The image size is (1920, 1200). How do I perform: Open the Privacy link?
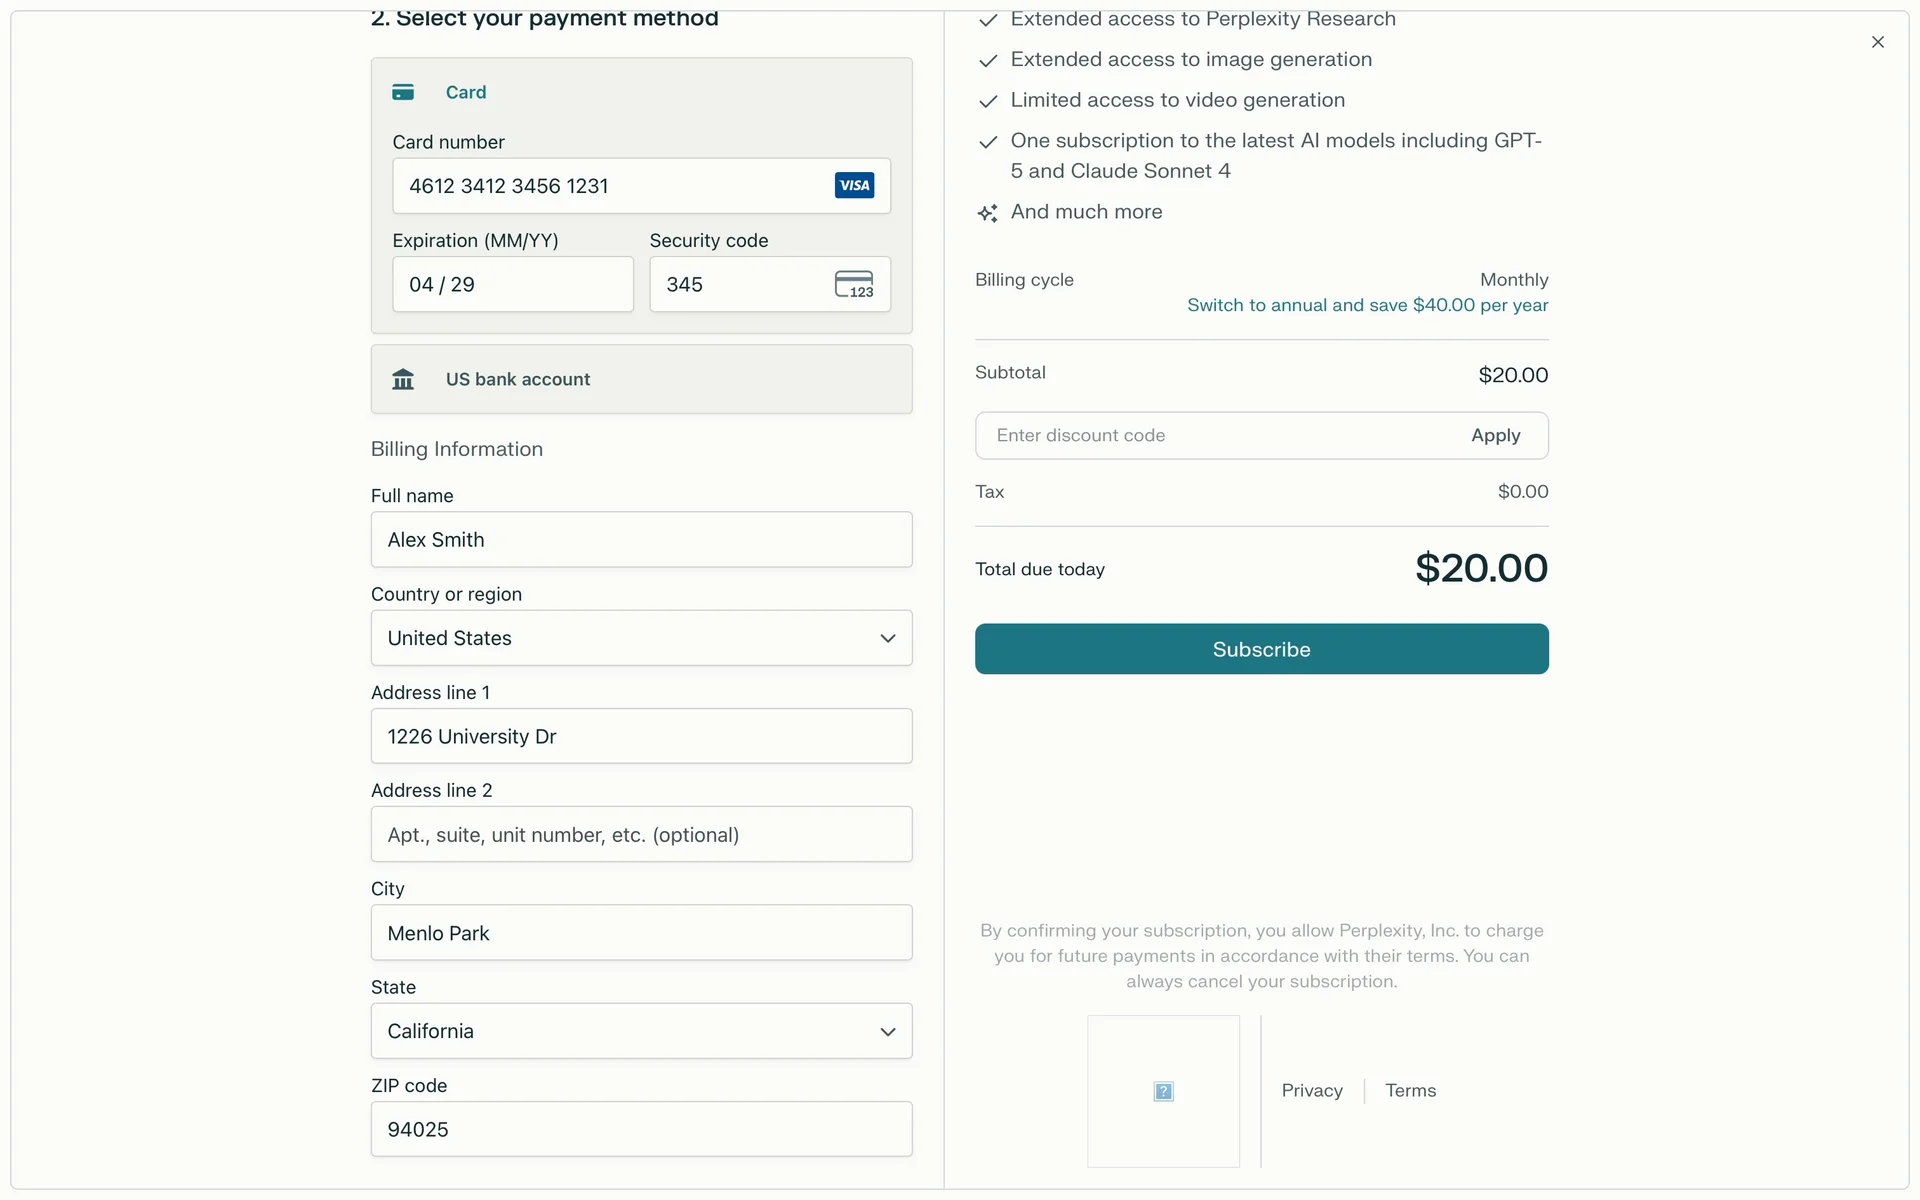[1312, 1091]
